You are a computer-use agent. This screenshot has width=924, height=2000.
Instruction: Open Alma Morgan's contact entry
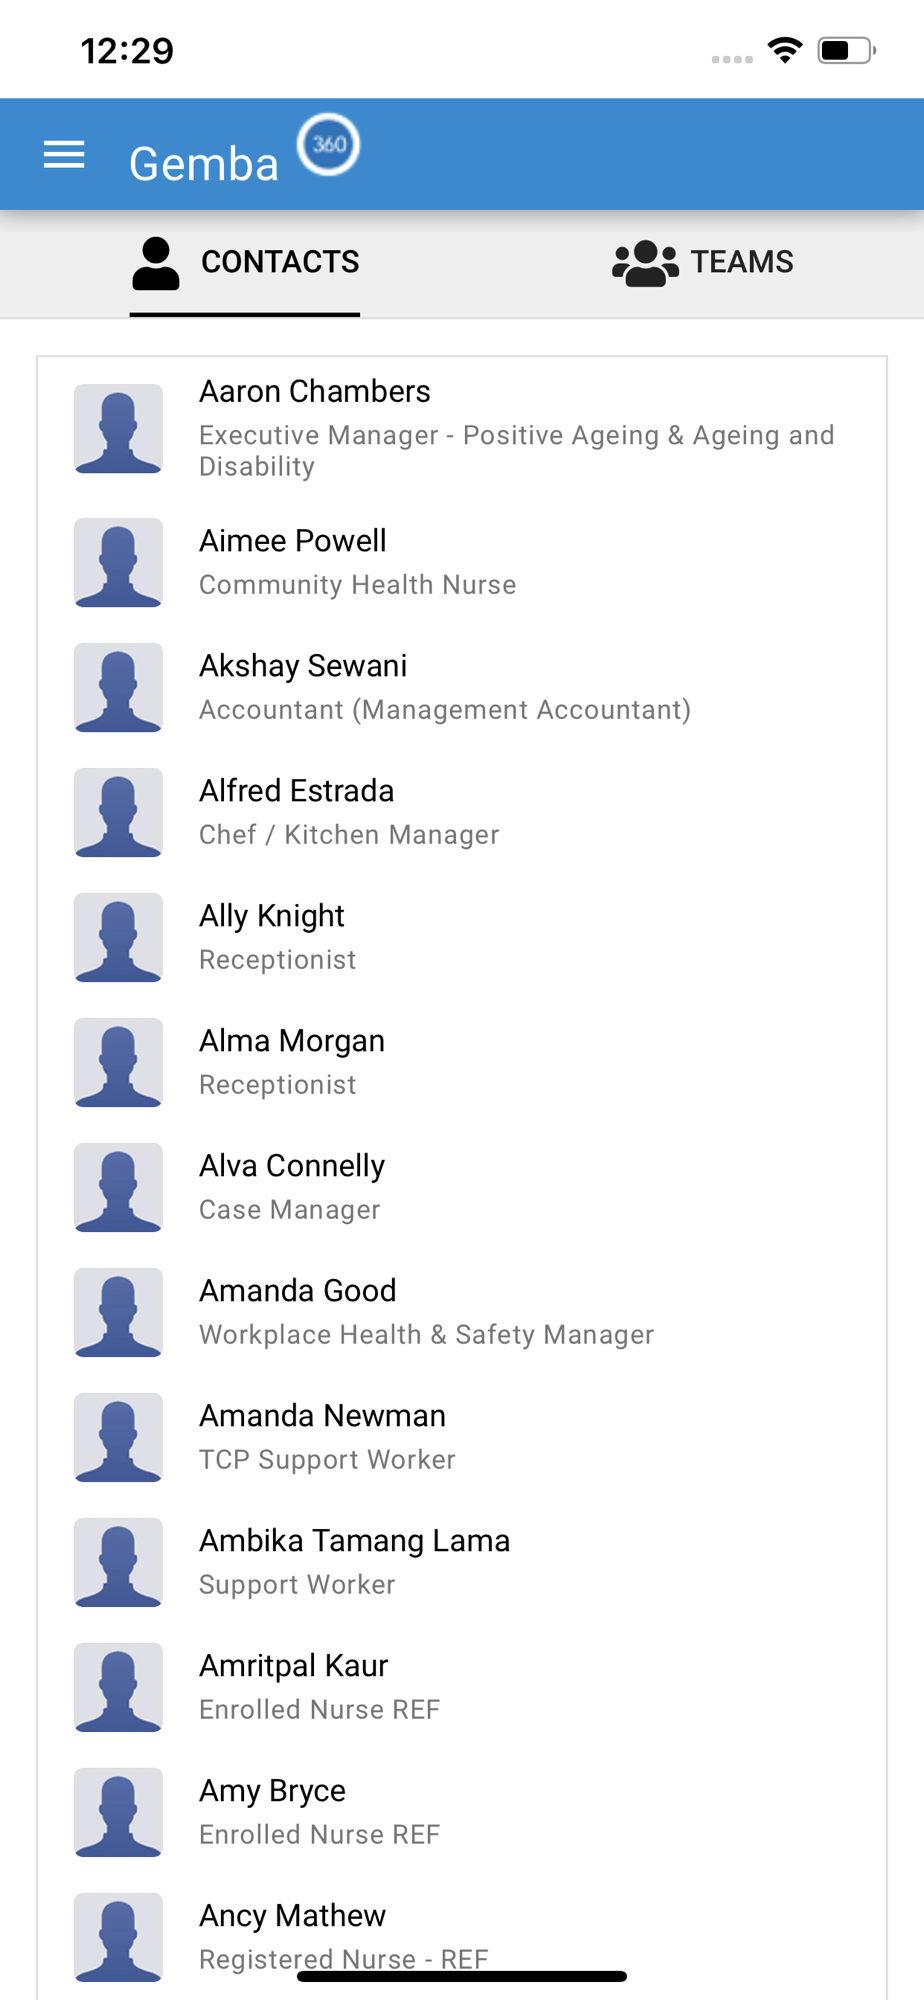462,1062
